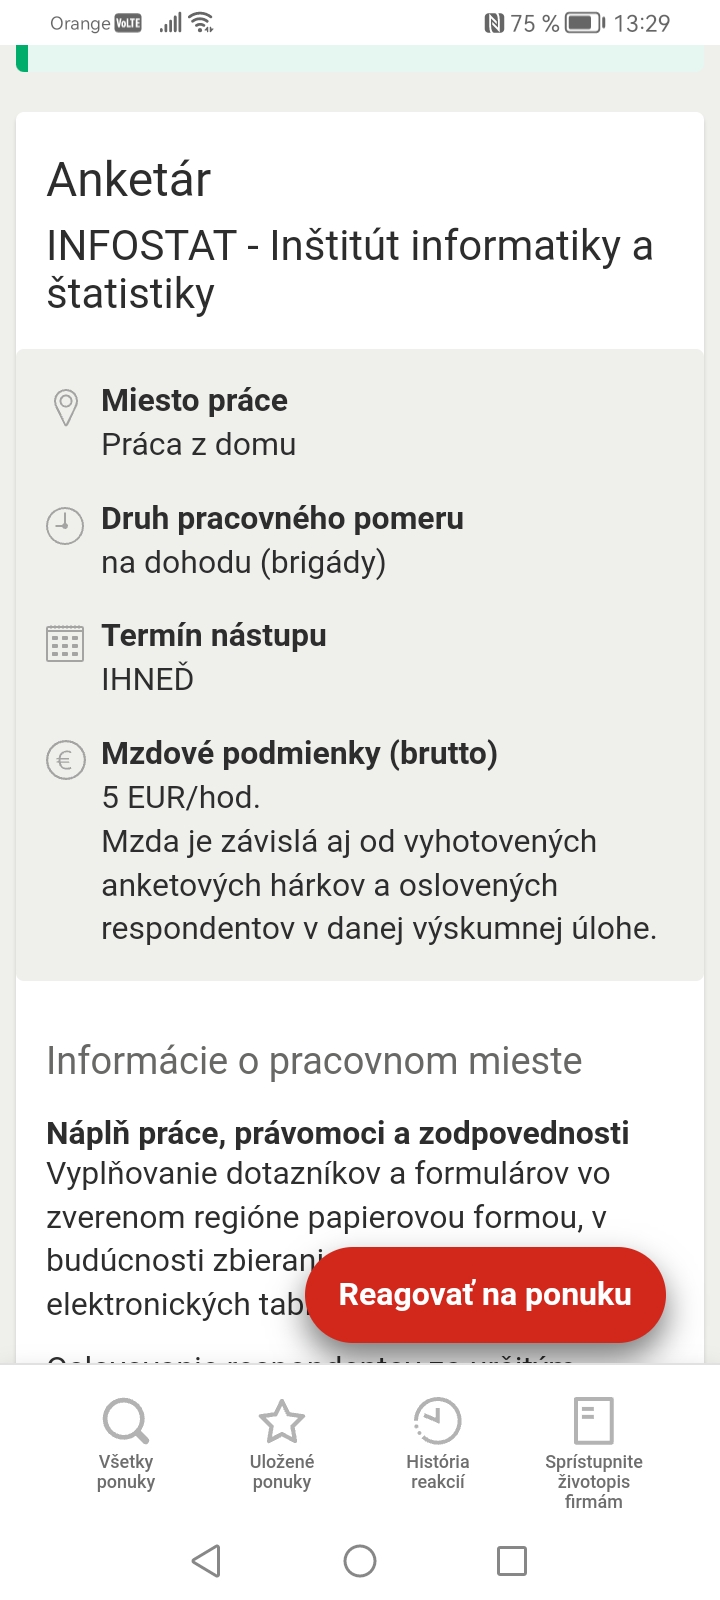Tap the euro salary icon
This screenshot has height=1600, width=720.
[65, 760]
